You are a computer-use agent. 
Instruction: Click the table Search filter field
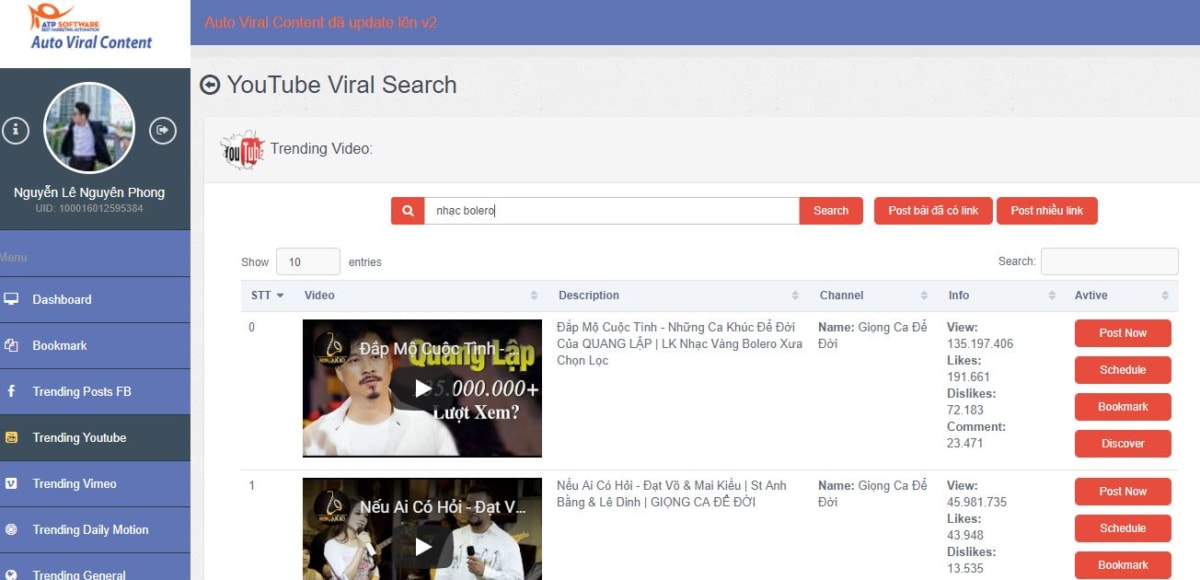pyautogui.click(x=1109, y=262)
